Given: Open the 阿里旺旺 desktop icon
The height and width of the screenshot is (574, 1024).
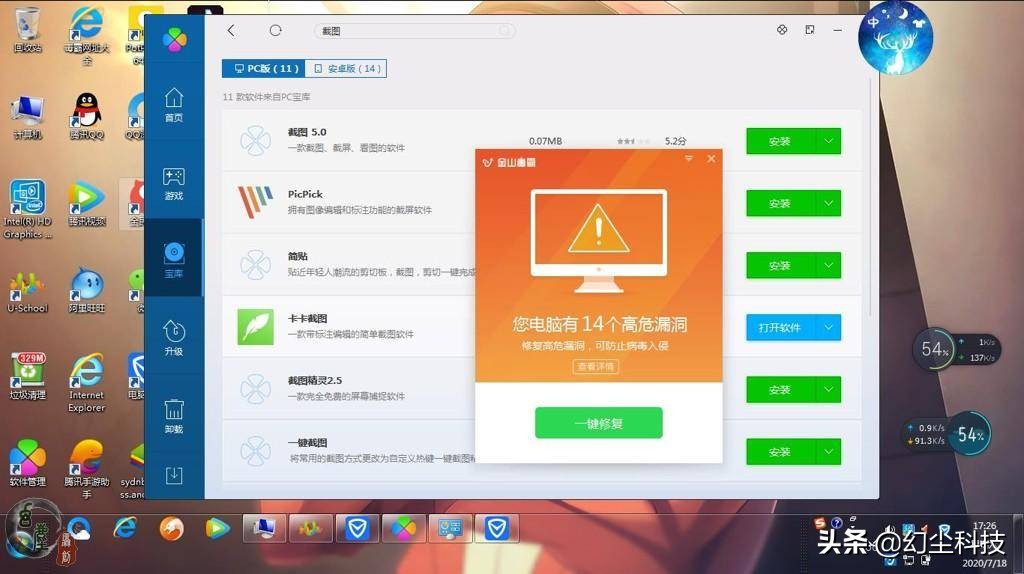Looking at the screenshot, I should (86, 290).
